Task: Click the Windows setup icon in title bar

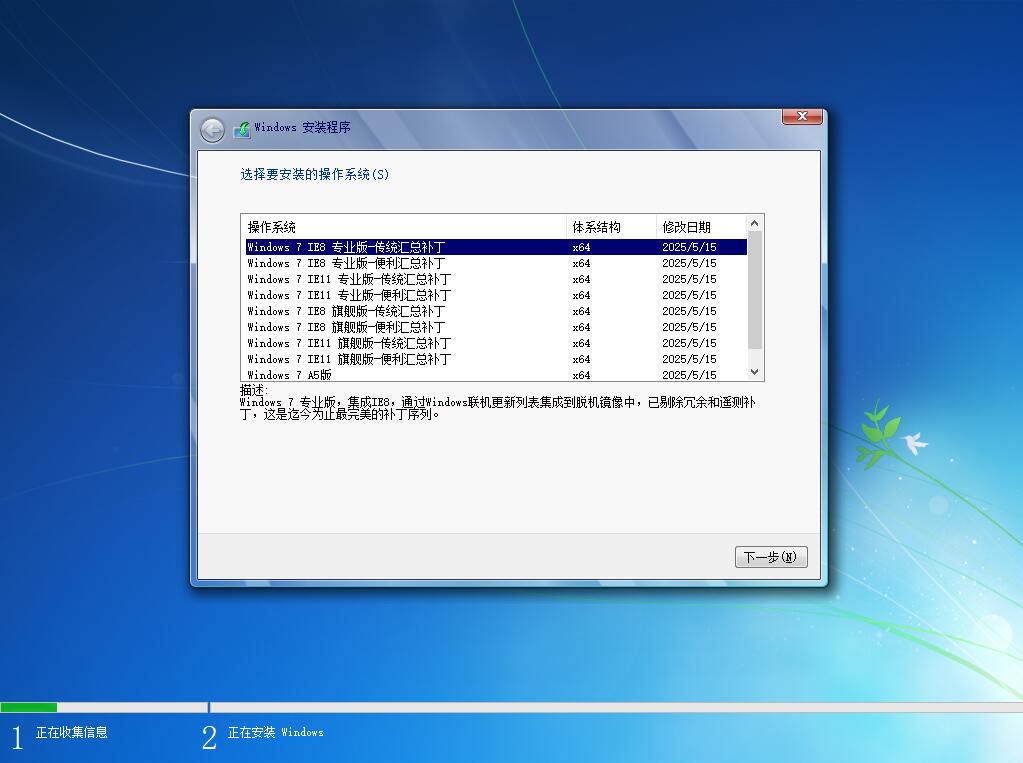Action: 241,129
